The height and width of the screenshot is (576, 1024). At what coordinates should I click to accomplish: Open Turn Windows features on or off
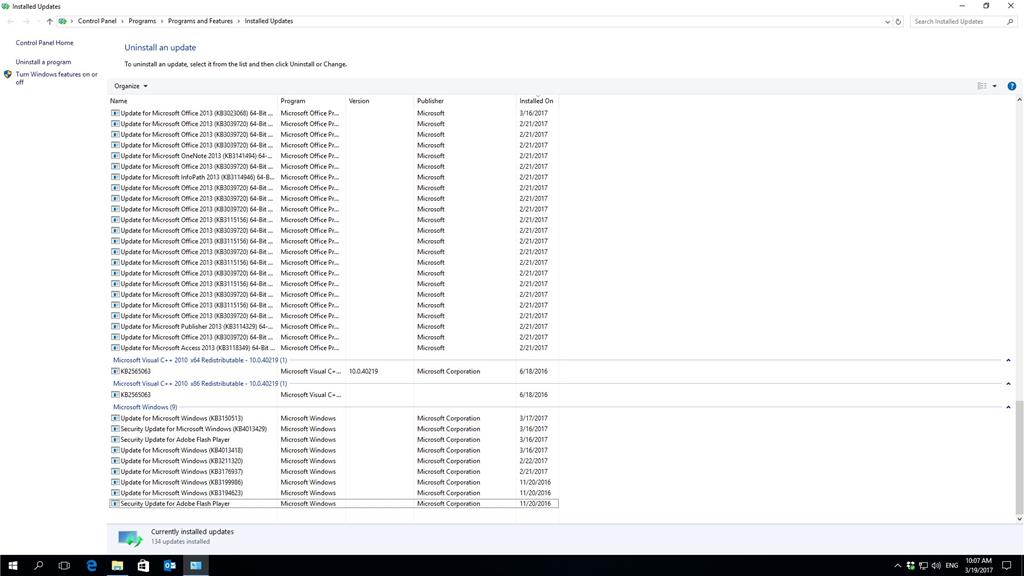pyautogui.click(x=56, y=78)
